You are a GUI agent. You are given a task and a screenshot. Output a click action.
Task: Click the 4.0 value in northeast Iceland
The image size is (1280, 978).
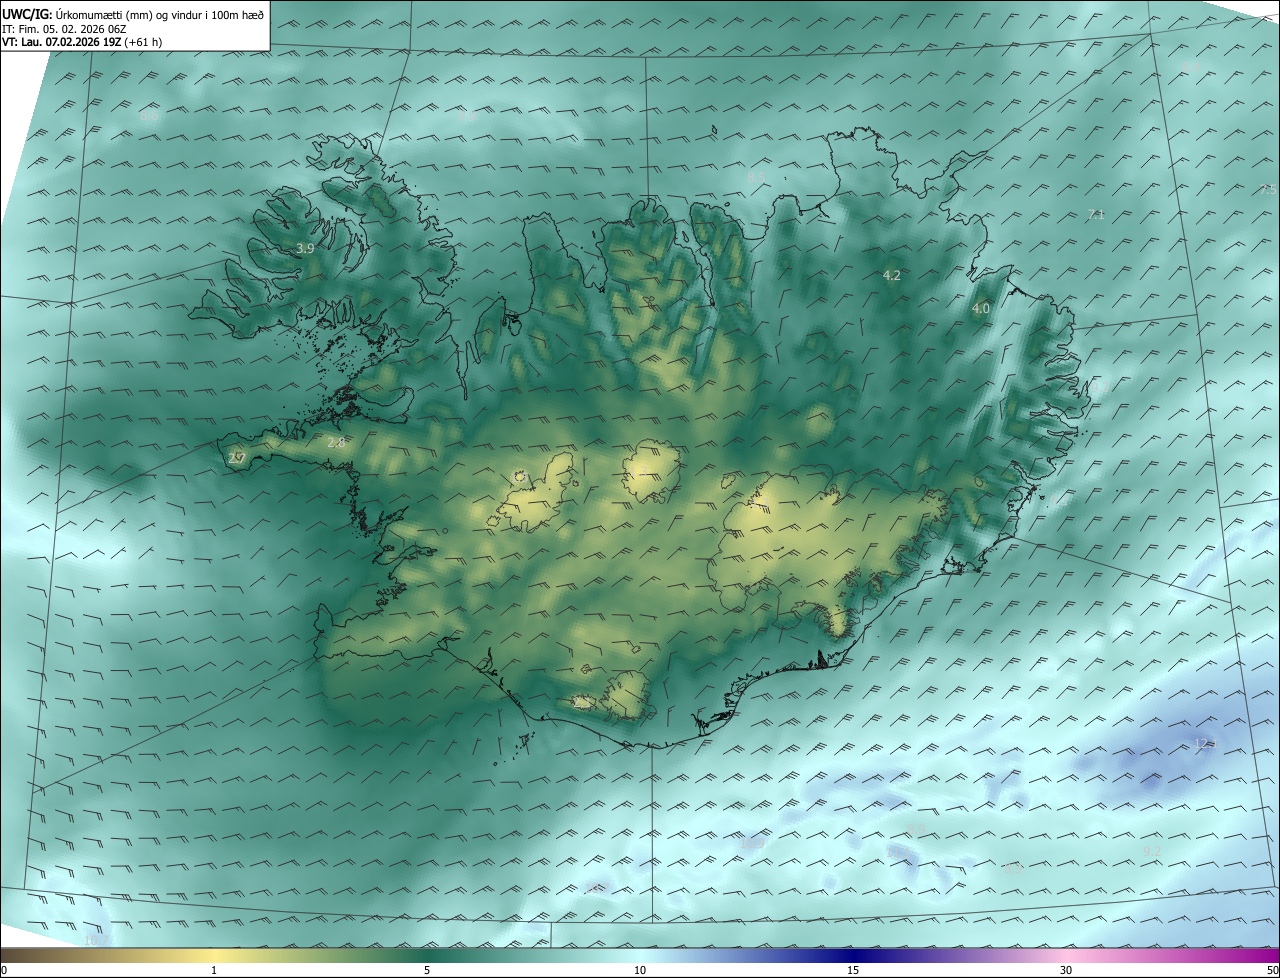[981, 309]
